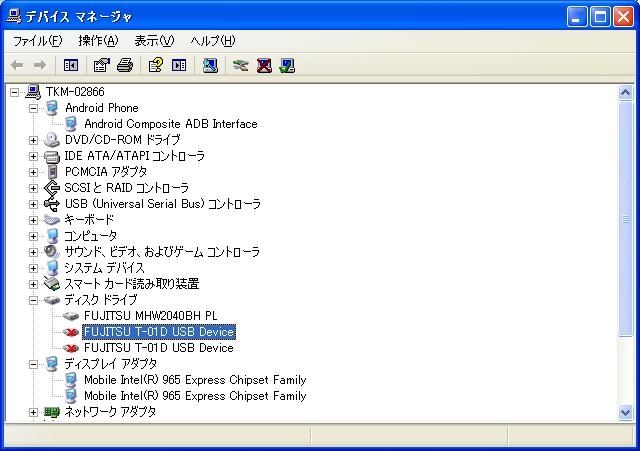This screenshot has width=640, height=451.
Task: Open the ヘルプ(H) menu
Action: point(213,41)
